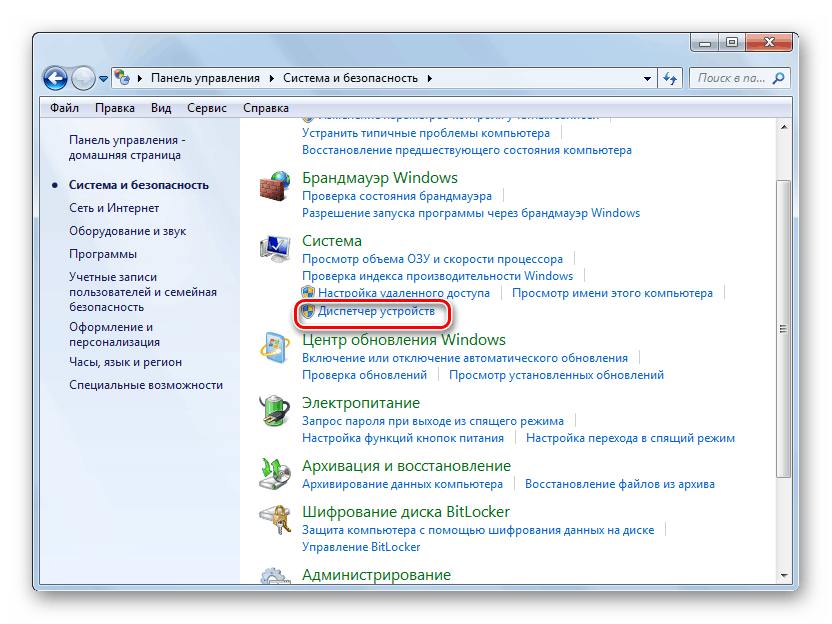
Task: Expand arrow after Панель управления breadcrumb
Action: [272, 78]
